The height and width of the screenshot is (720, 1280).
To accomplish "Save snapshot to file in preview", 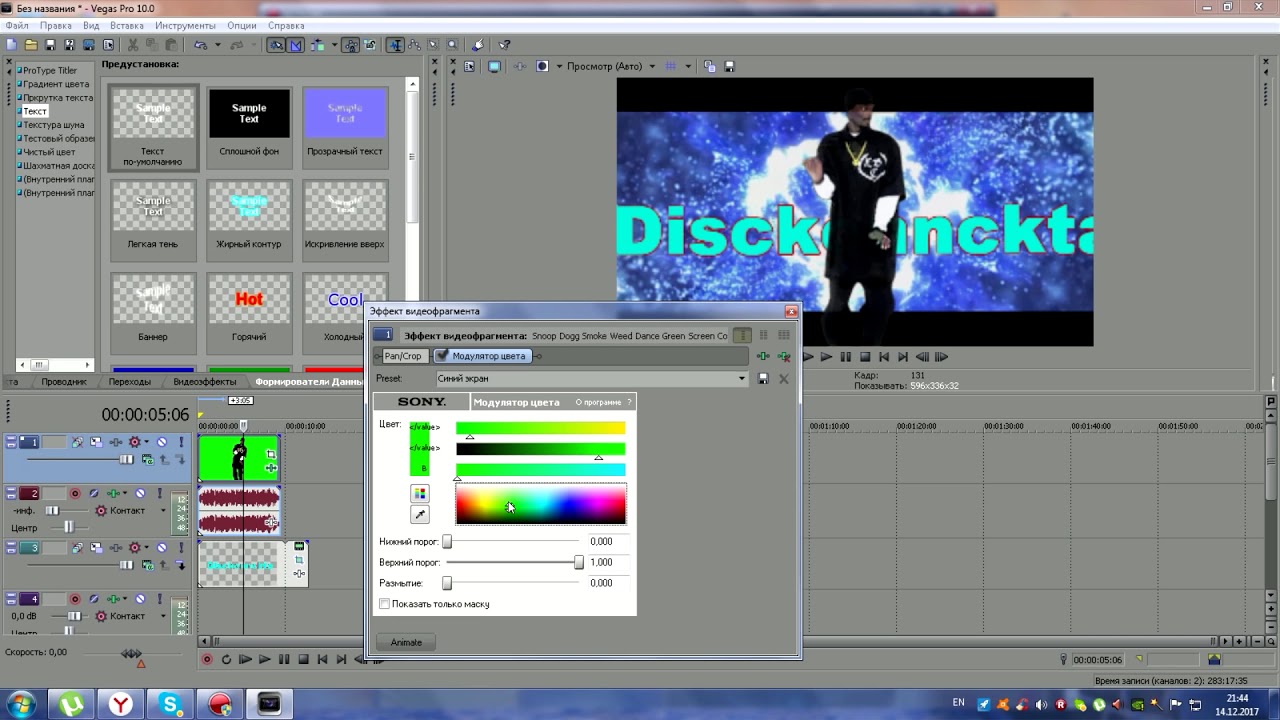I will pos(729,66).
